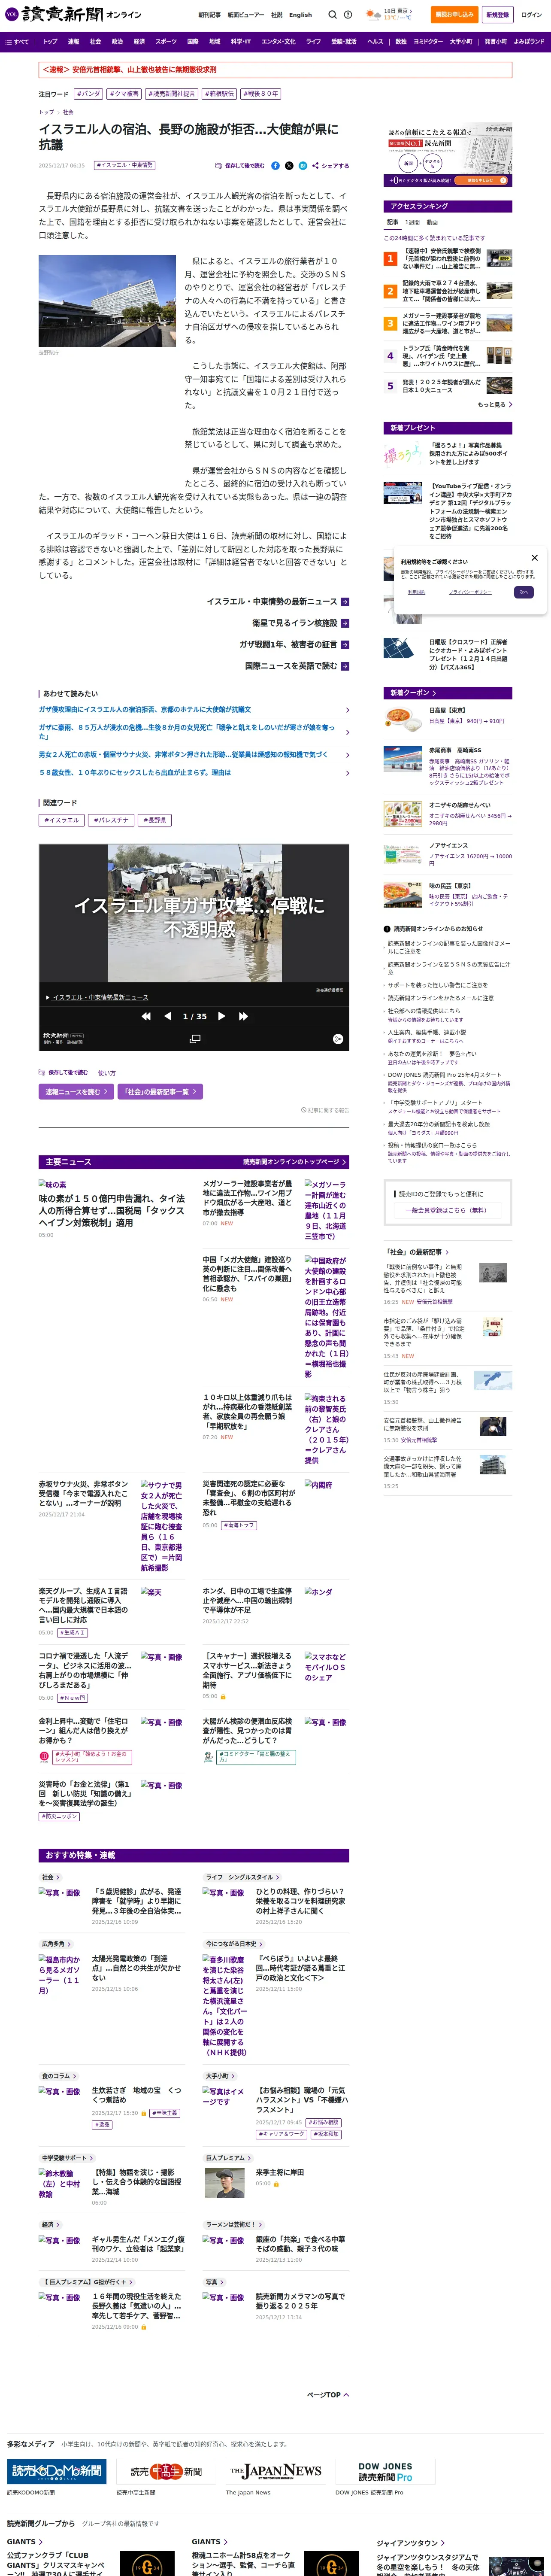Open the hamburger menu すべて
Image resolution: width=551 pixels, height=2576 pixels.
[x=18, y=42]
